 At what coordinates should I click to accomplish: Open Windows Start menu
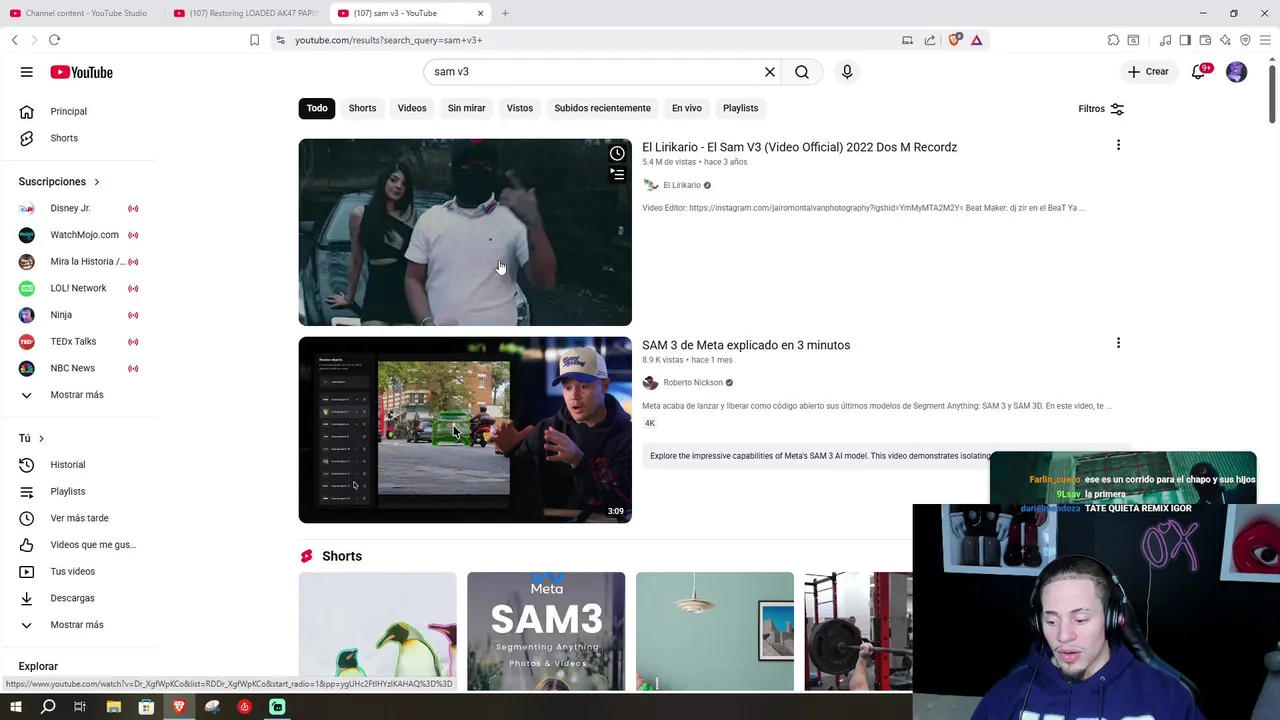click(x=15, y=707)
